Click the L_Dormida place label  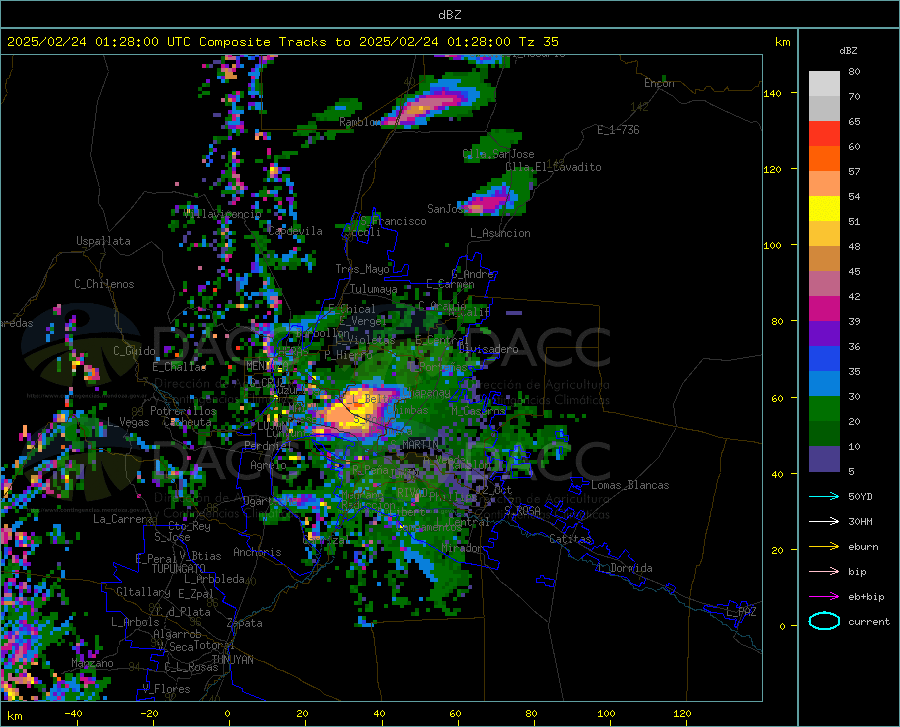point(624,568)
